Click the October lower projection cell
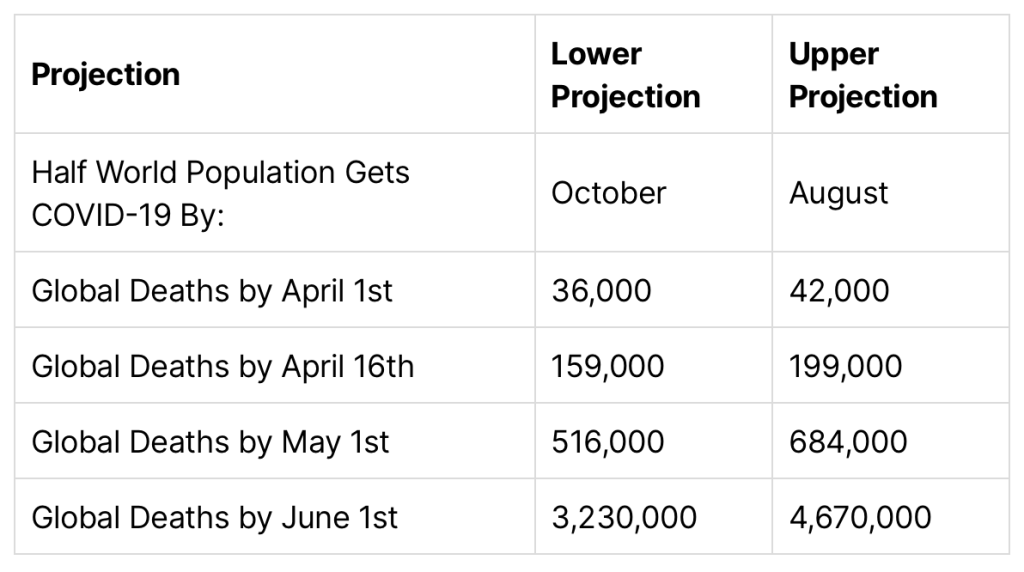The width and height of the screenshot is (1024, 572). coord(608,193)
